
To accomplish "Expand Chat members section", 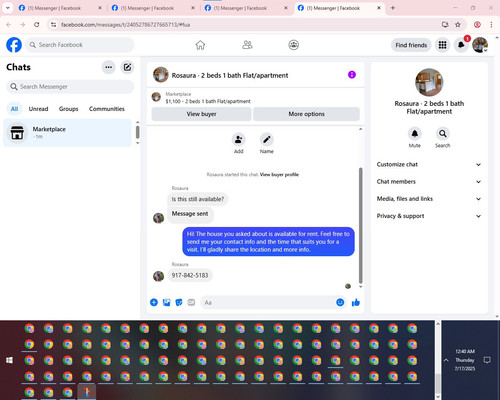I will (x=429, y=182).
